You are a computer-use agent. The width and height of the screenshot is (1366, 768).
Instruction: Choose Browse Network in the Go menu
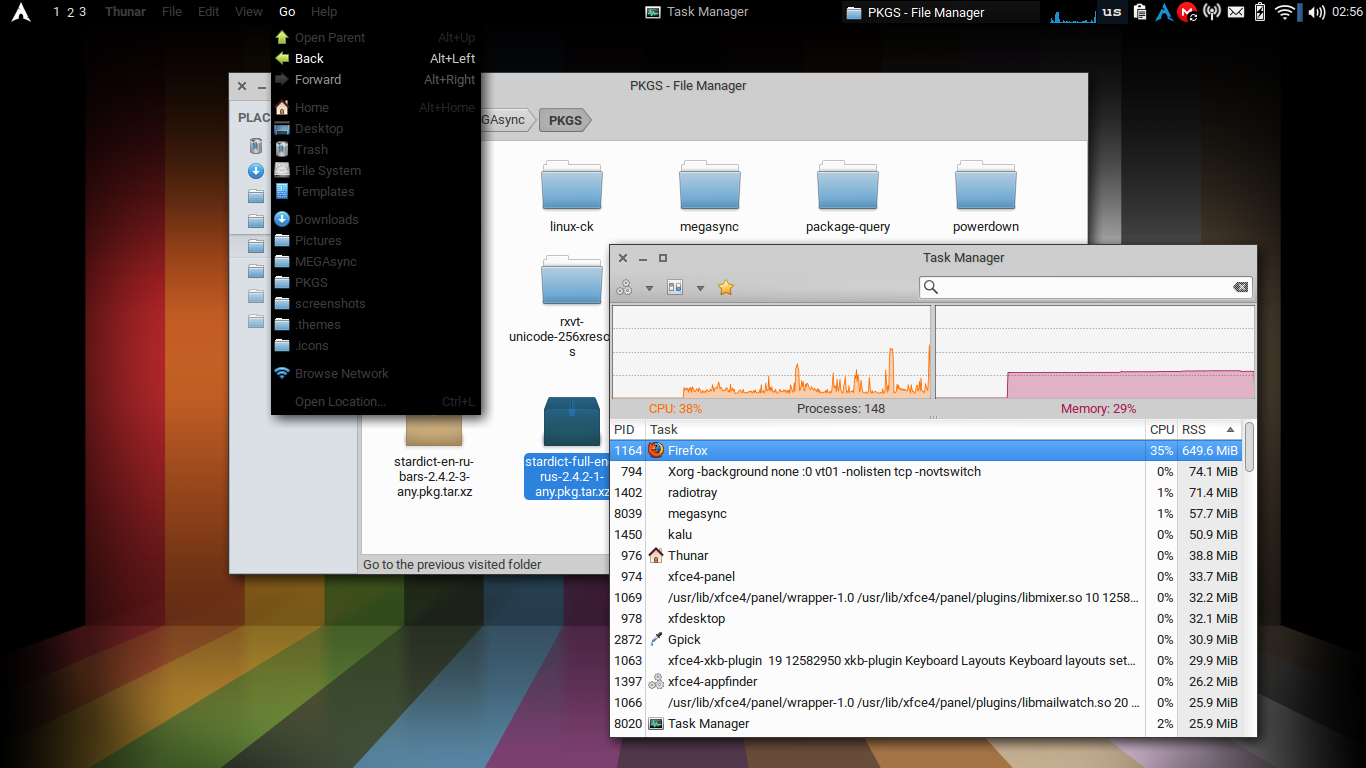(376, 374)
